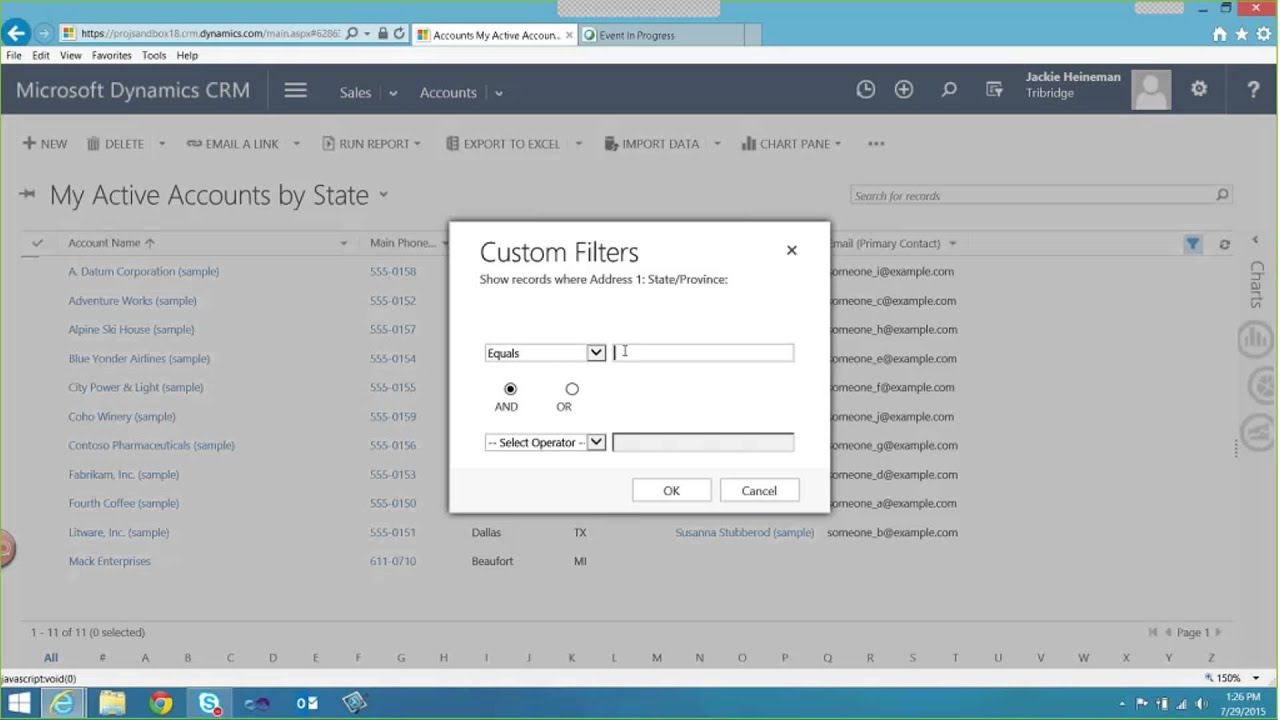1280x720 pixels.
Task: Open Skype from the taskbar
Action: tap(209, 704)
